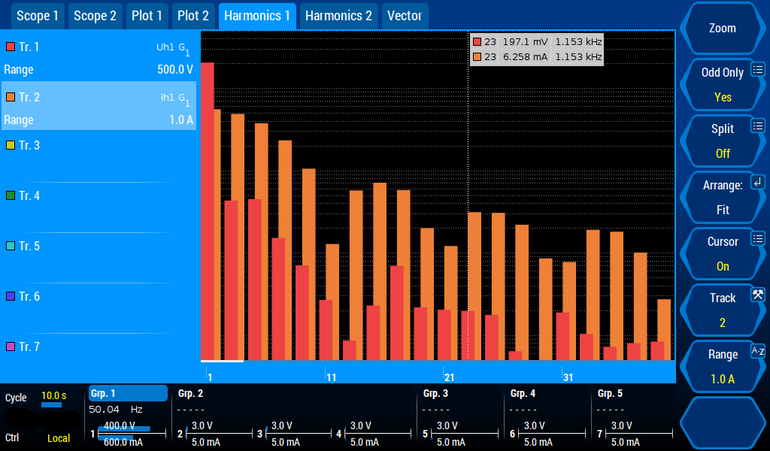The image size is (770, 451).
Task: Click cursor readout 6.258 mA row
Action: click(x=537, y=56)
